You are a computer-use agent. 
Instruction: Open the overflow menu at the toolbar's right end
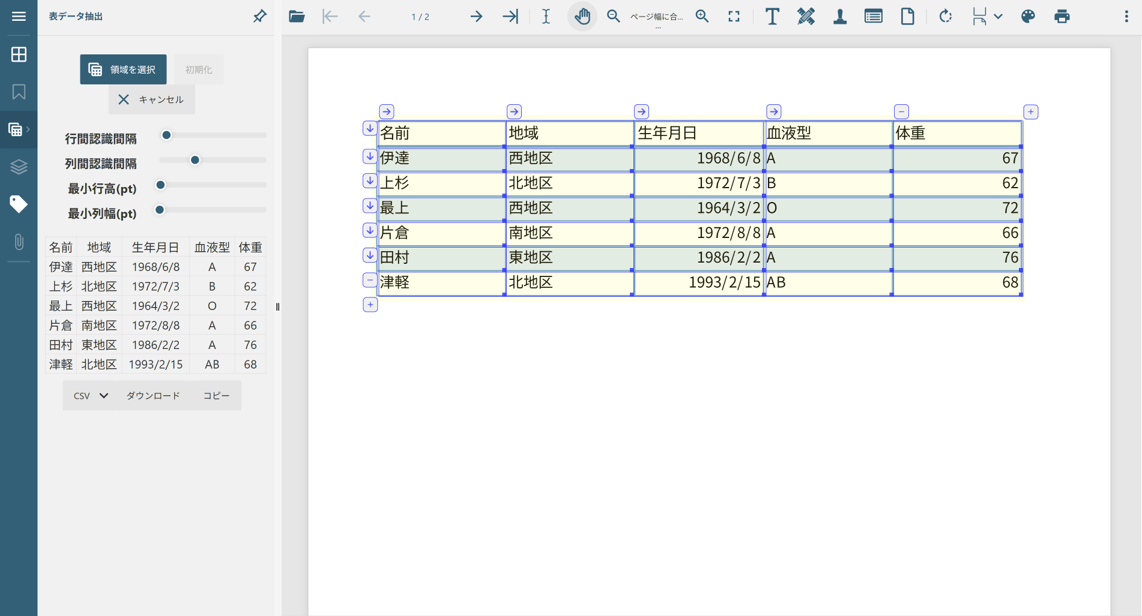[x=1127, y=16]
